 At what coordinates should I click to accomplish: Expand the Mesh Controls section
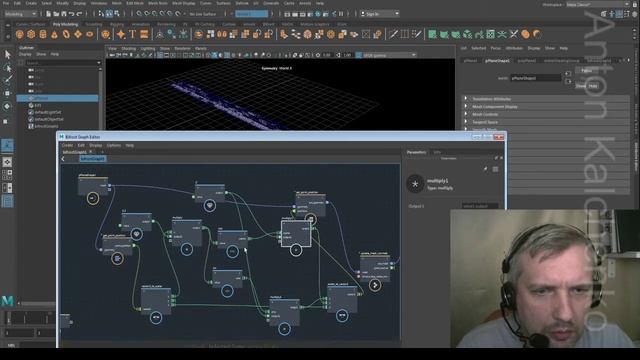pos(466,114)
